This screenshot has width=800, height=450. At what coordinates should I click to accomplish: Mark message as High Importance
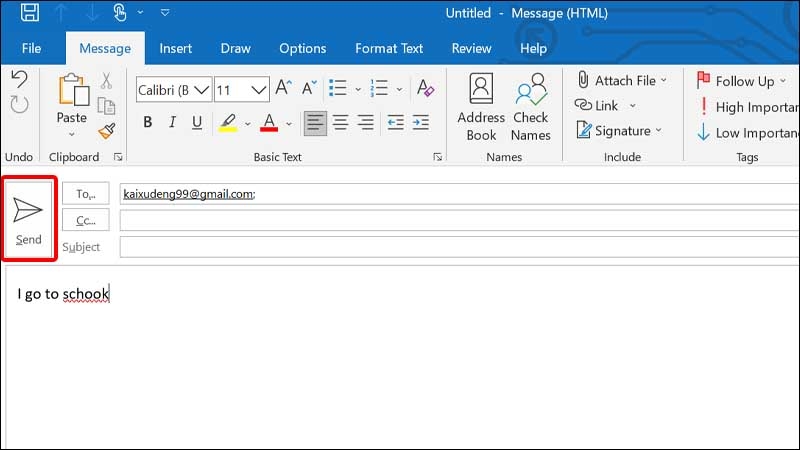coord(747,107)
